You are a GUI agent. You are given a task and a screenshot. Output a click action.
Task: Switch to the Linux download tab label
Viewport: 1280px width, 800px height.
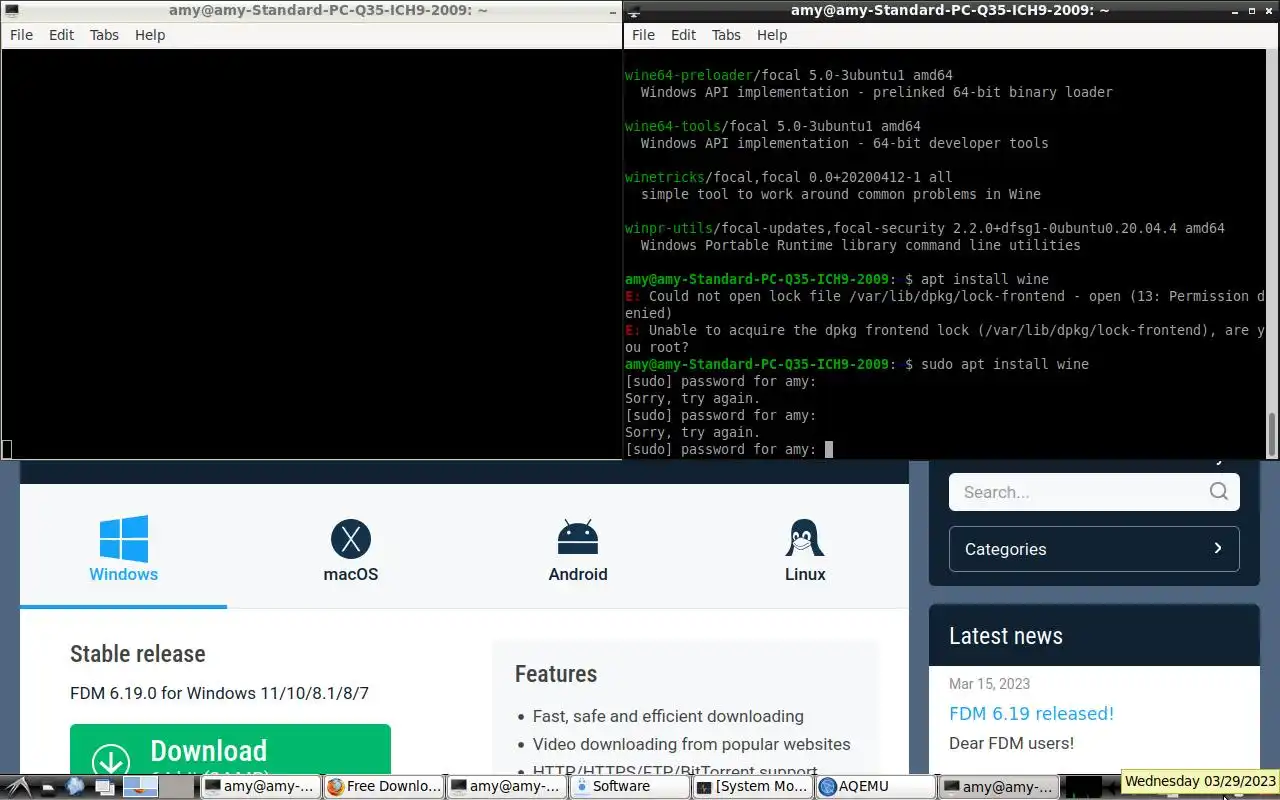tap(805, 574)
